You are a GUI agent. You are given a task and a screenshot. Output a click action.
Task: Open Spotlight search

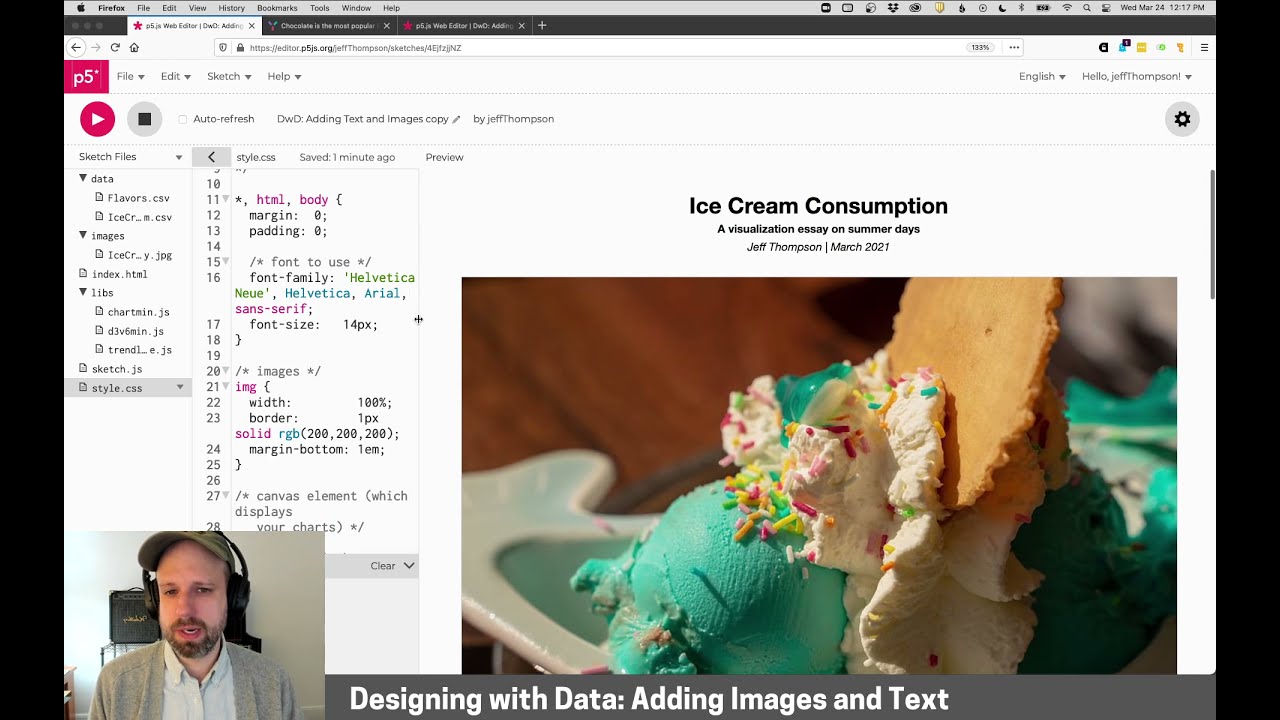(x=1086, y=8)
